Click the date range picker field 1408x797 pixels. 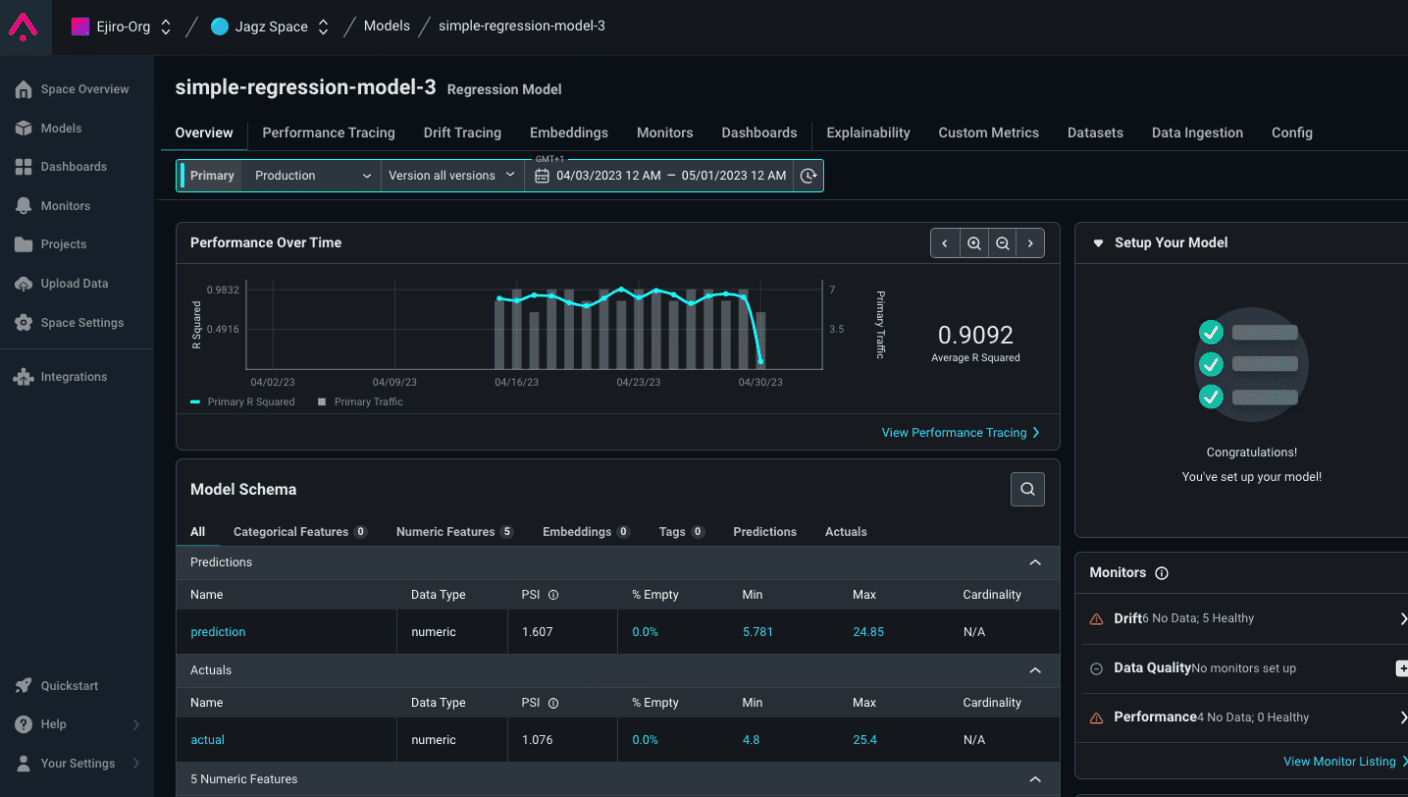(x=660, y=176)
